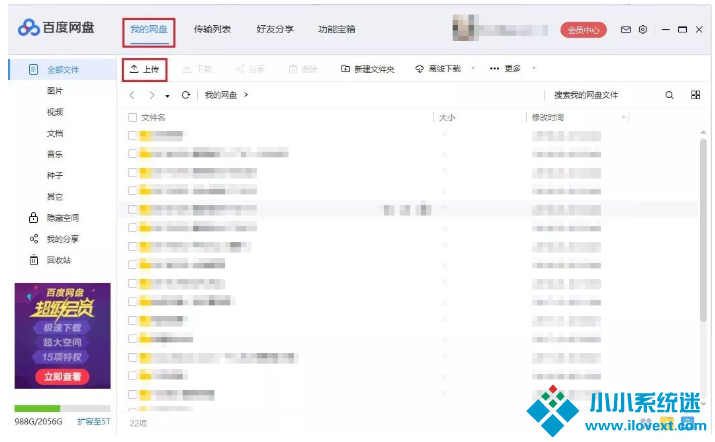Image resolution: width=715 pixels, height=442 pixels.
Task: Select 种子 category
Action: point(55,176)
